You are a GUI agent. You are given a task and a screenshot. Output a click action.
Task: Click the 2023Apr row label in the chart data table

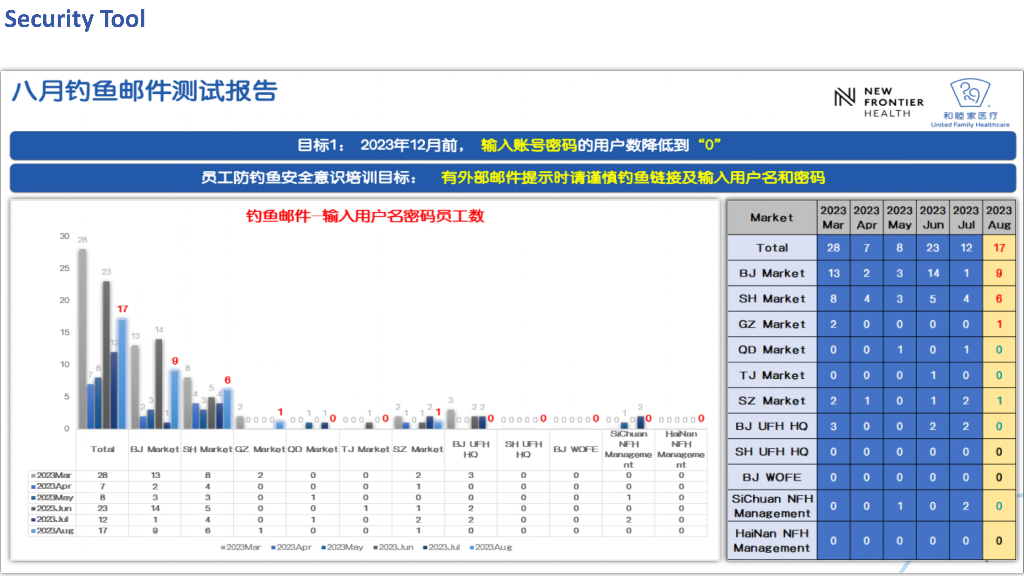pyautogui.click(x=52, y=487)
